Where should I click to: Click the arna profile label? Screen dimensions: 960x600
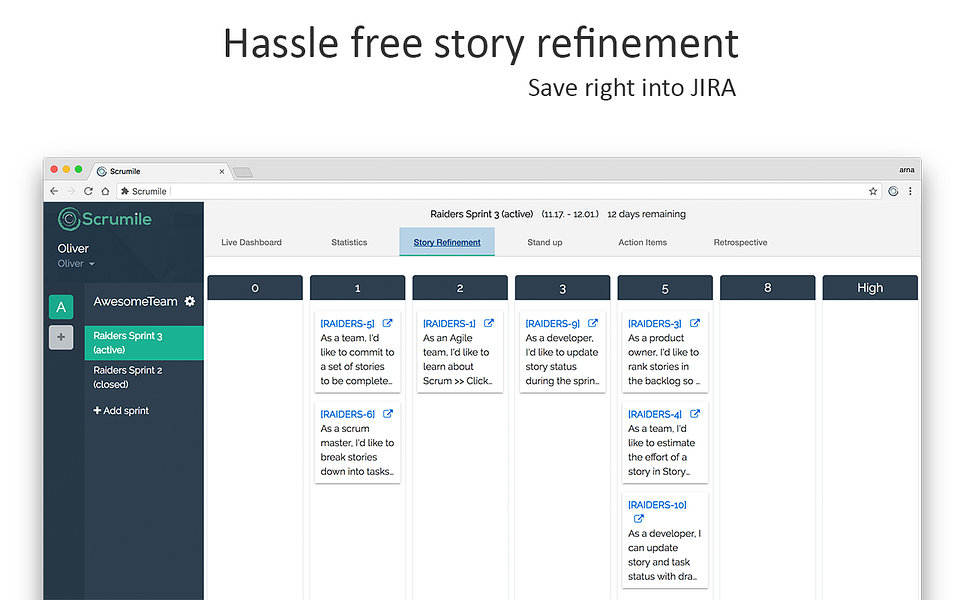907,170
